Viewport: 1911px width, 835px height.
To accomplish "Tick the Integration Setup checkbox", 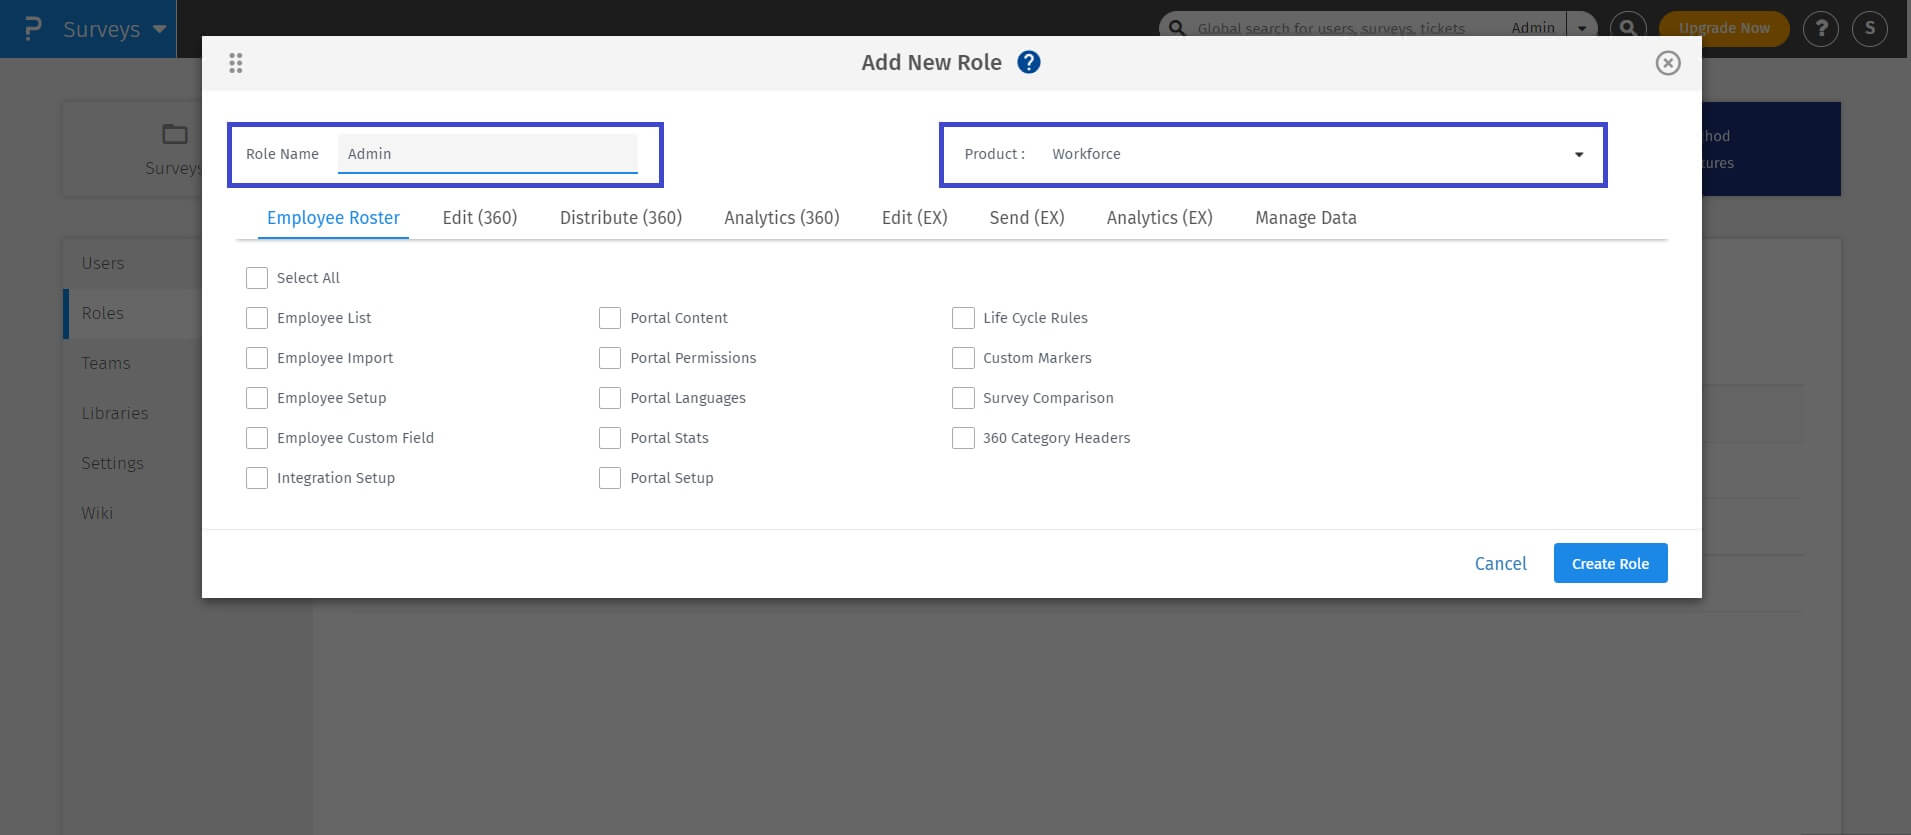I will (x=257, y=478).
